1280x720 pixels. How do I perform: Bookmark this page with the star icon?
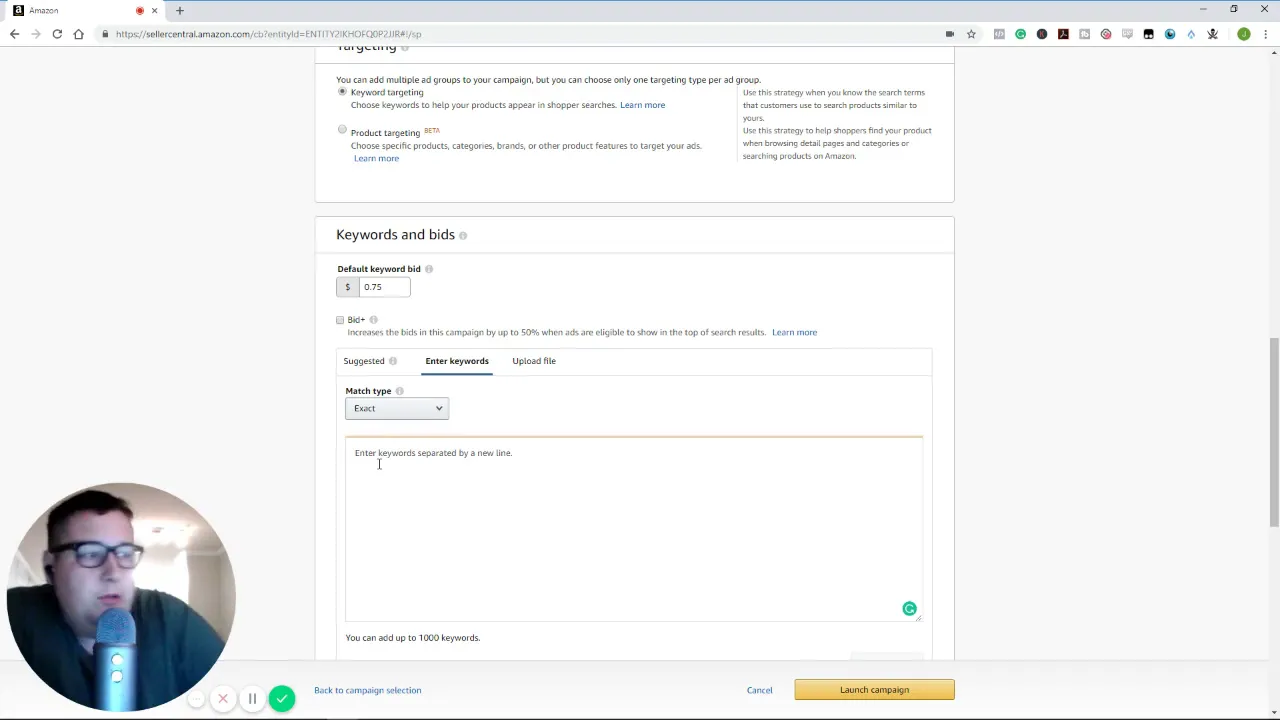(971, 34)
